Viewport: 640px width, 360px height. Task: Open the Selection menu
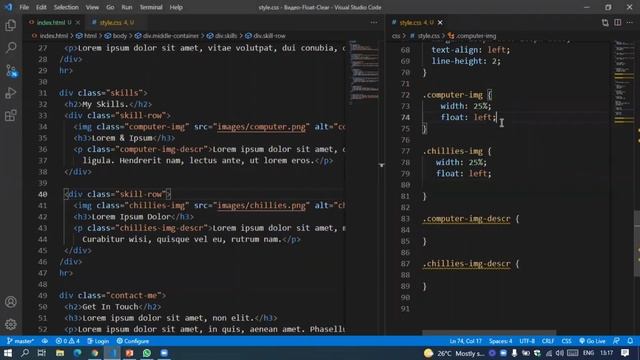point(66,7)
